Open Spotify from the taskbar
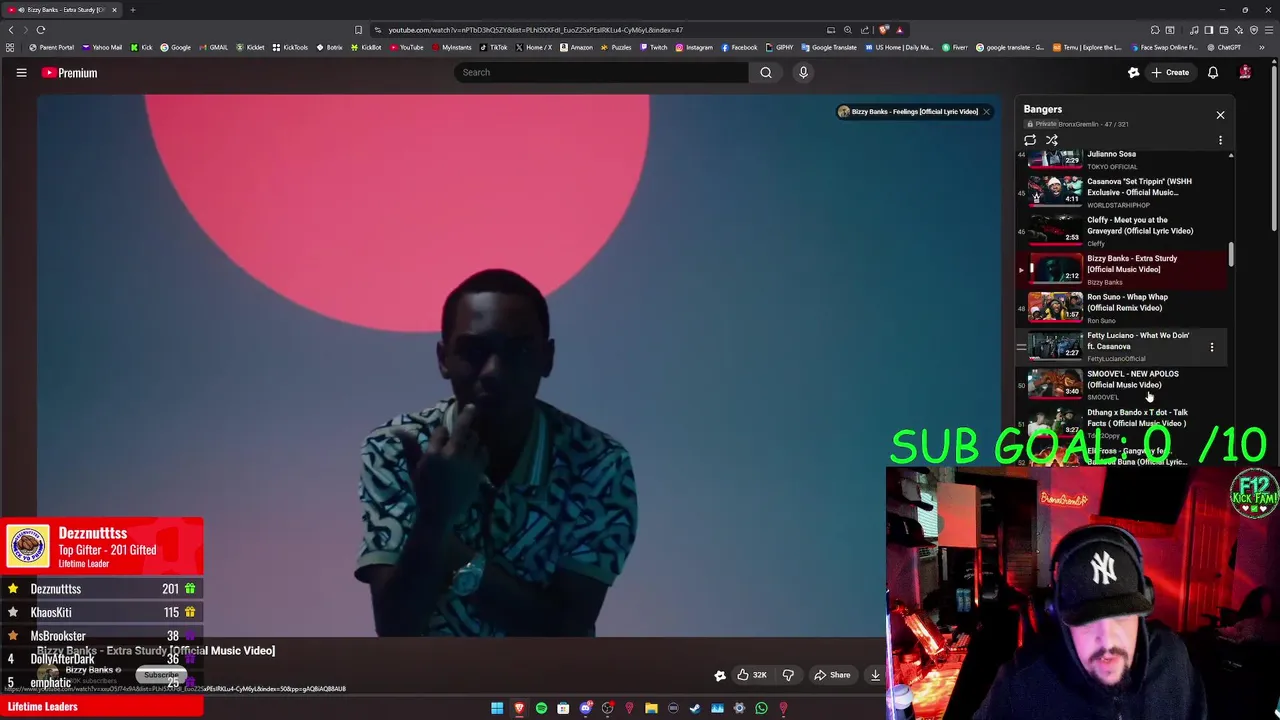 (x=541, y=708)
